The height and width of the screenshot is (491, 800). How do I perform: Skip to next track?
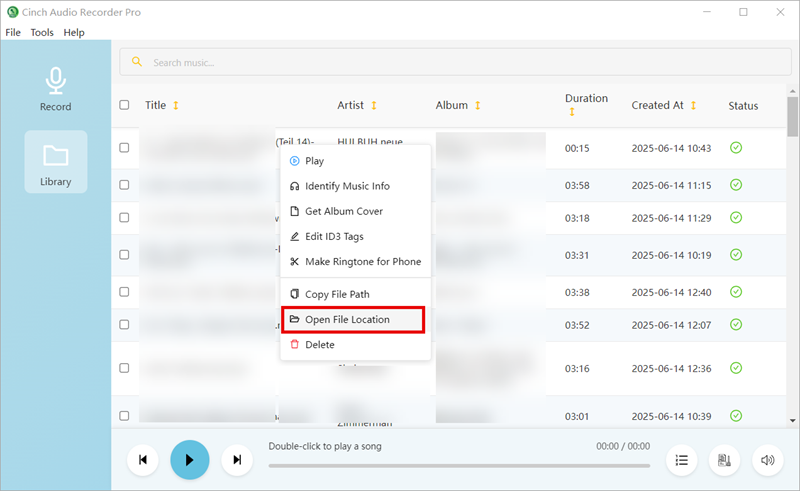tap(237, 460)
